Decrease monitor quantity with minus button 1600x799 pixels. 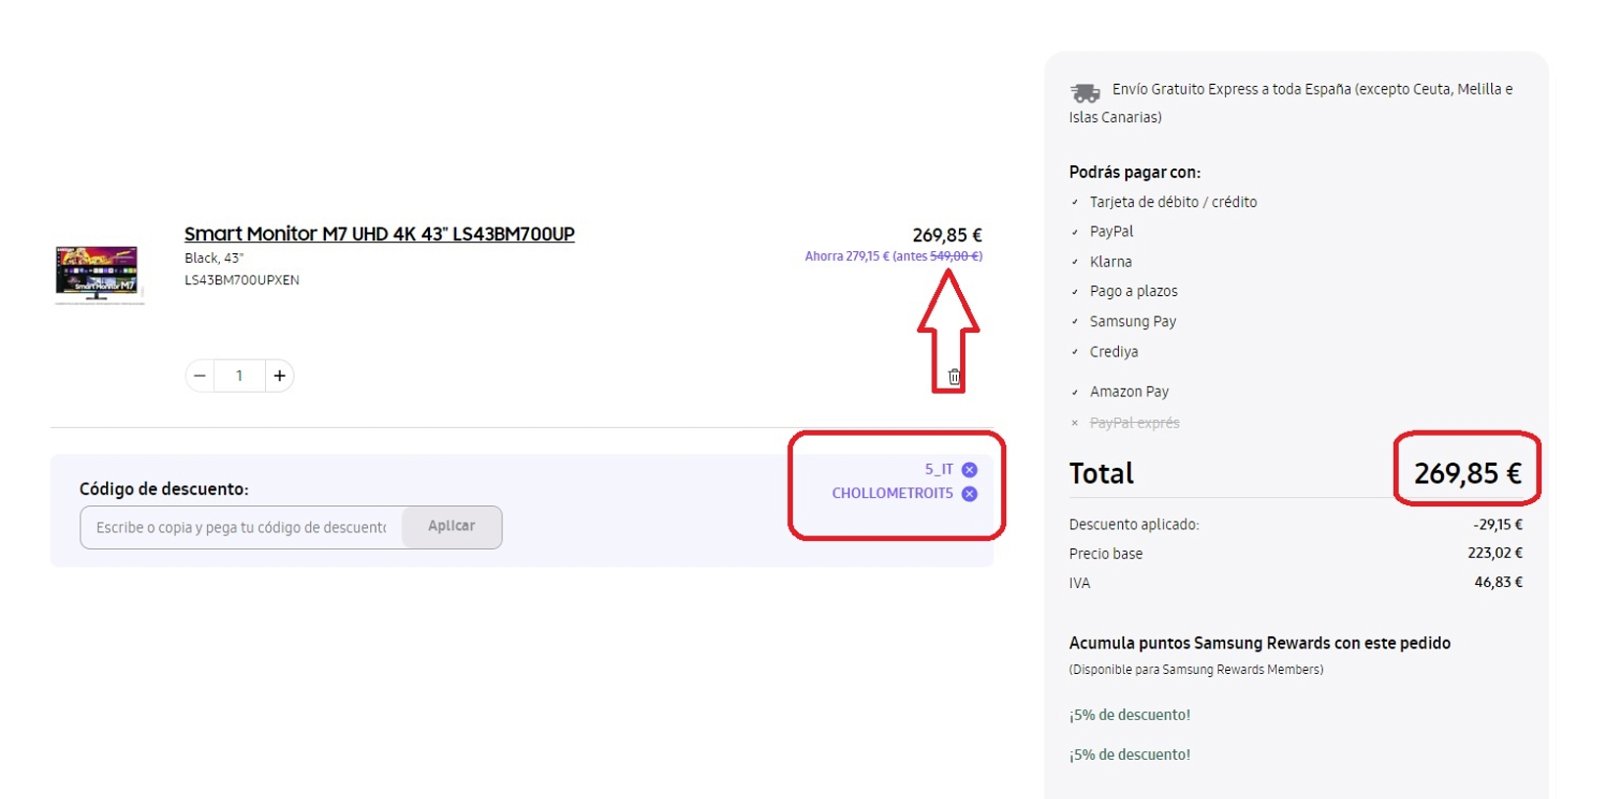coord(200,376)
